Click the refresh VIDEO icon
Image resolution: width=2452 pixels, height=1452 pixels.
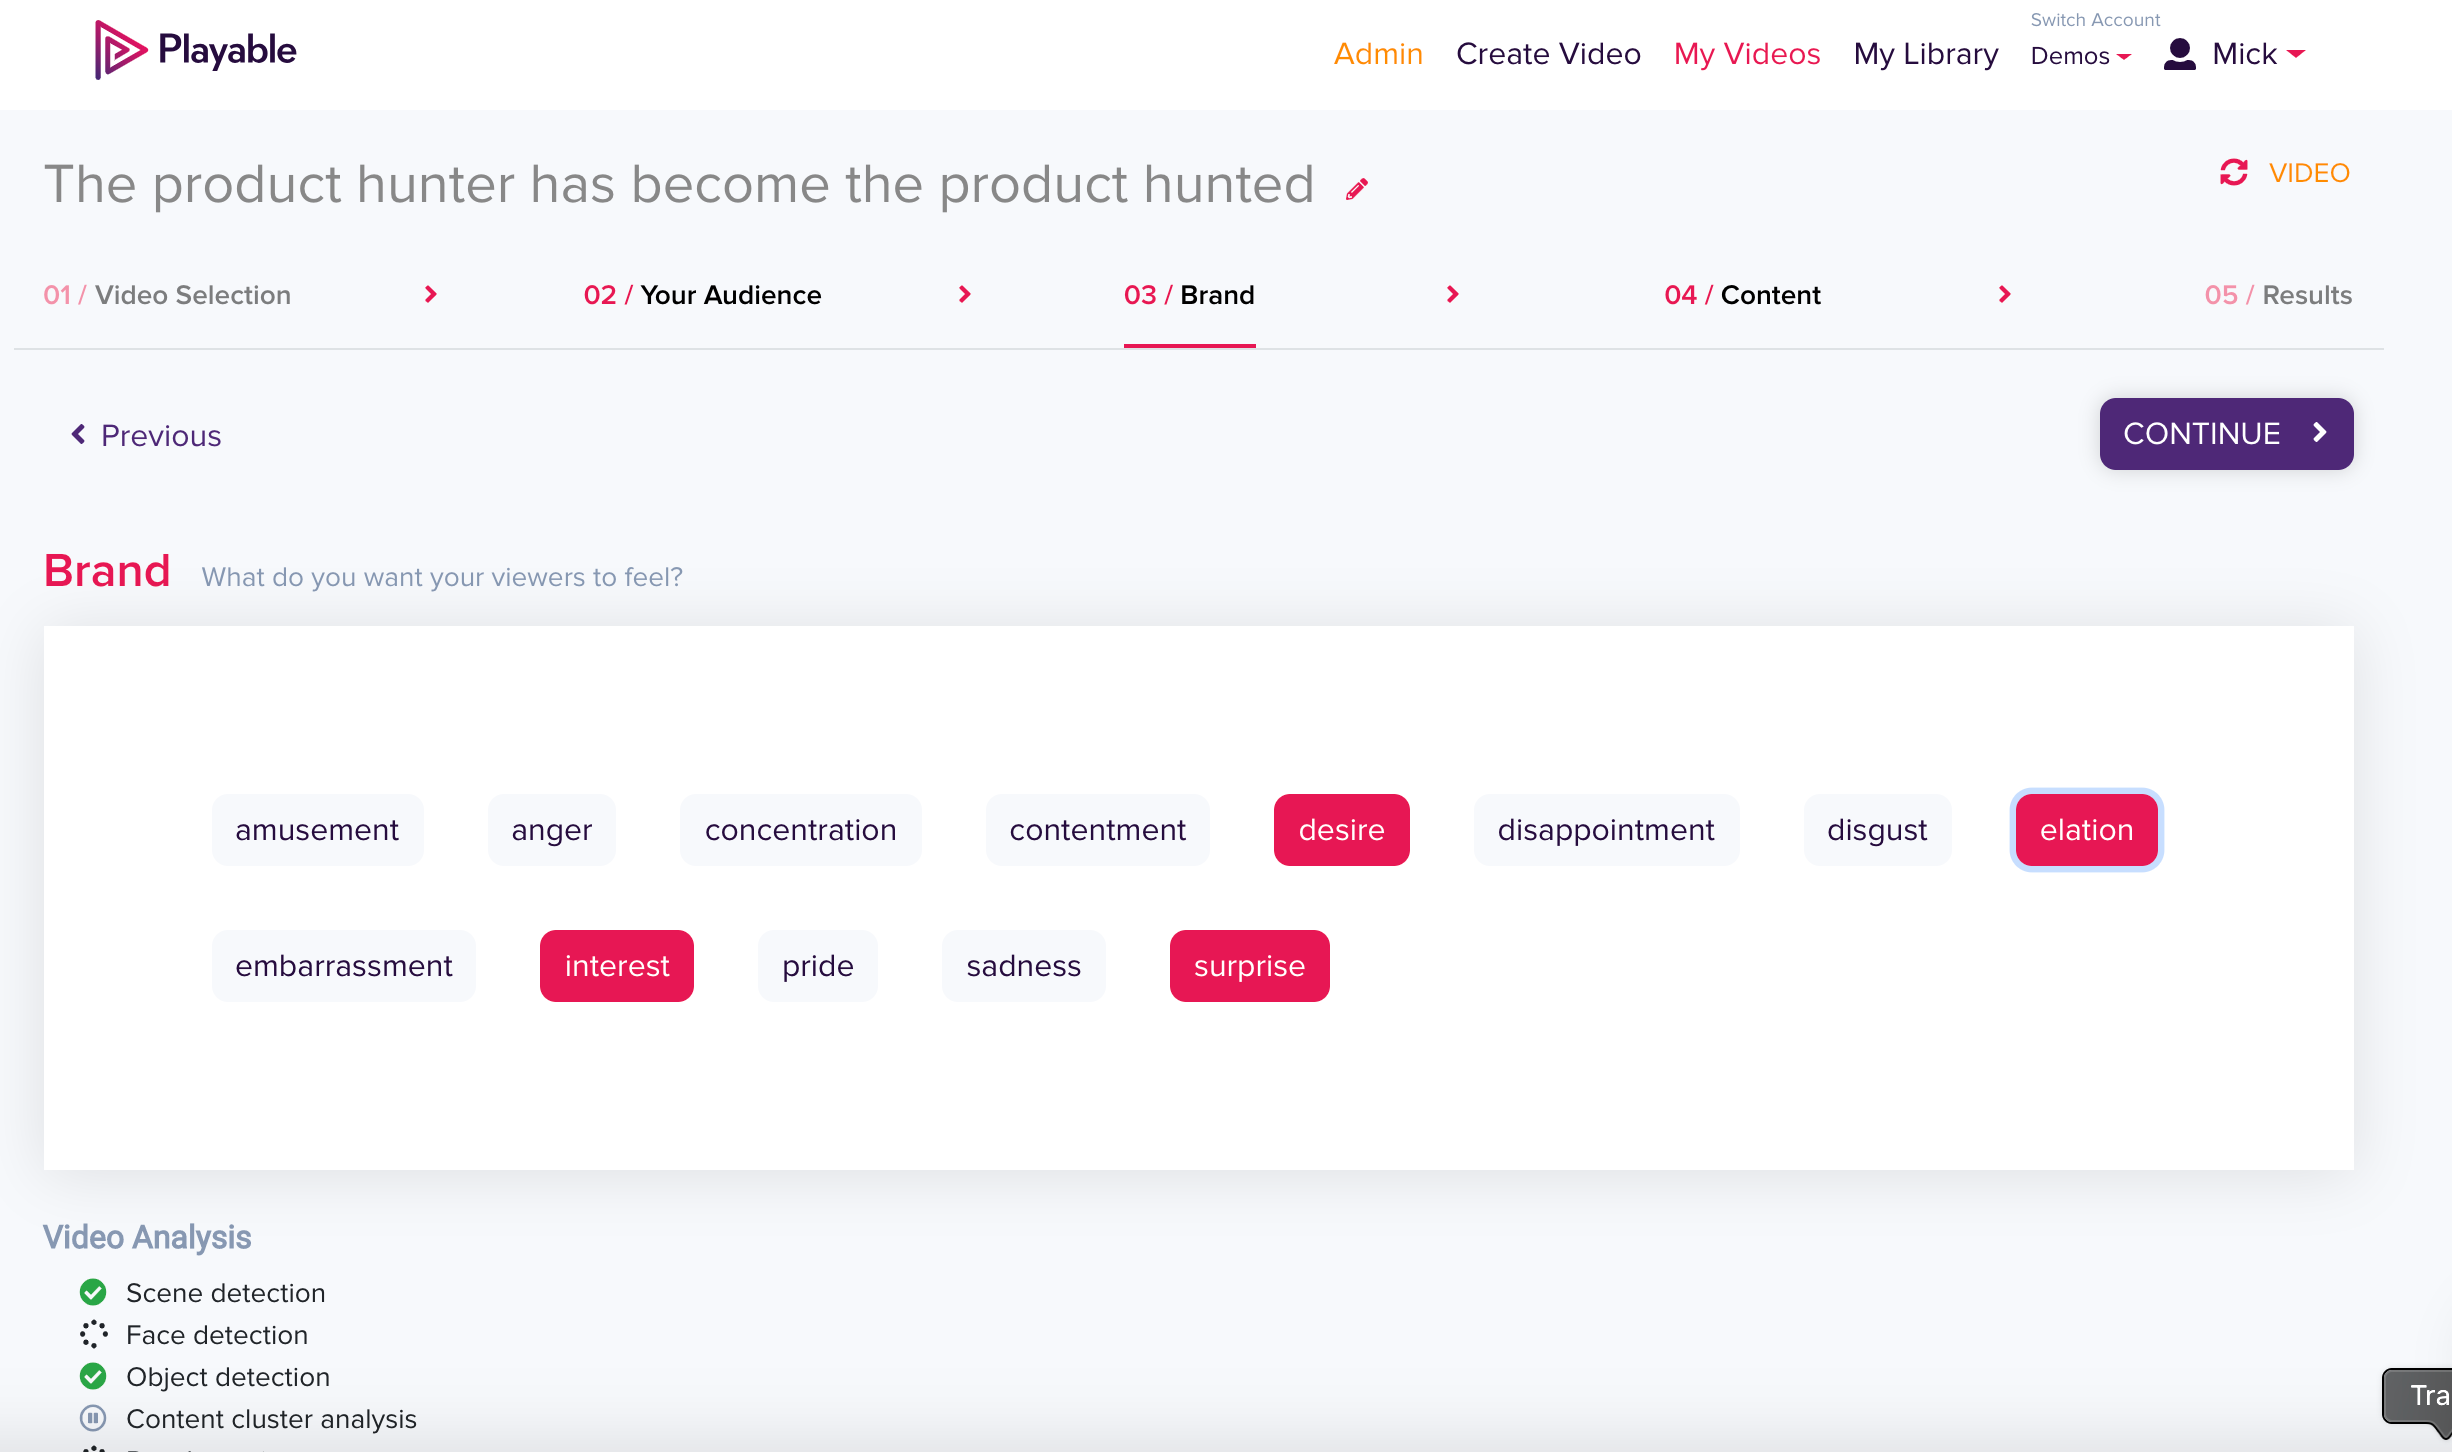(2234, 173)
